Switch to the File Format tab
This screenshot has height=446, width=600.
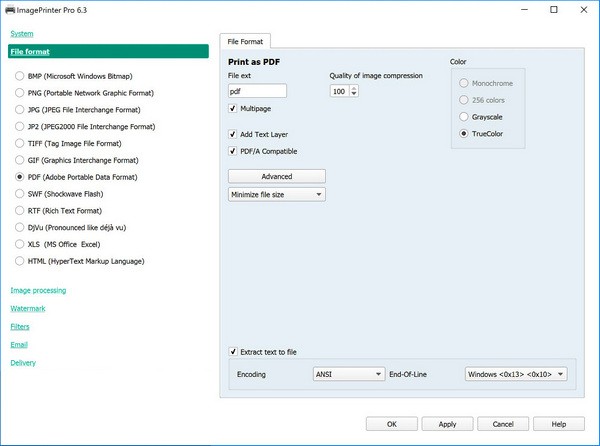(x=246, y=42)
